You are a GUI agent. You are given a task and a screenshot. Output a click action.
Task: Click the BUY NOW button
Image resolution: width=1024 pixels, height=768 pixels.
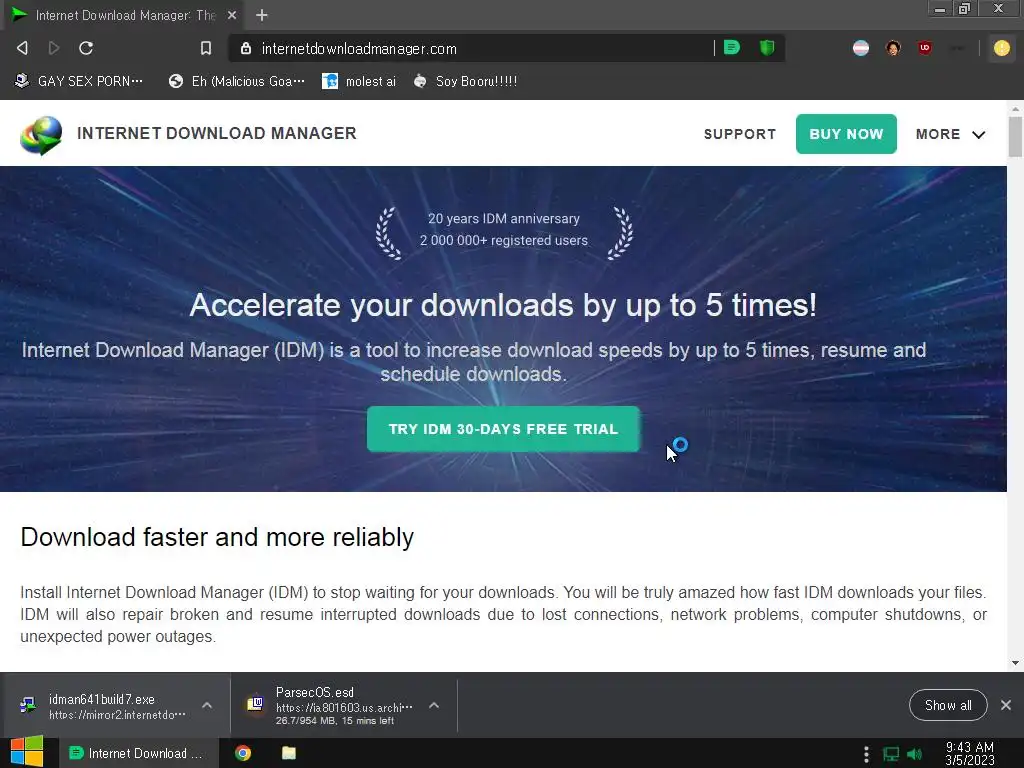click(x=846, y=134)
